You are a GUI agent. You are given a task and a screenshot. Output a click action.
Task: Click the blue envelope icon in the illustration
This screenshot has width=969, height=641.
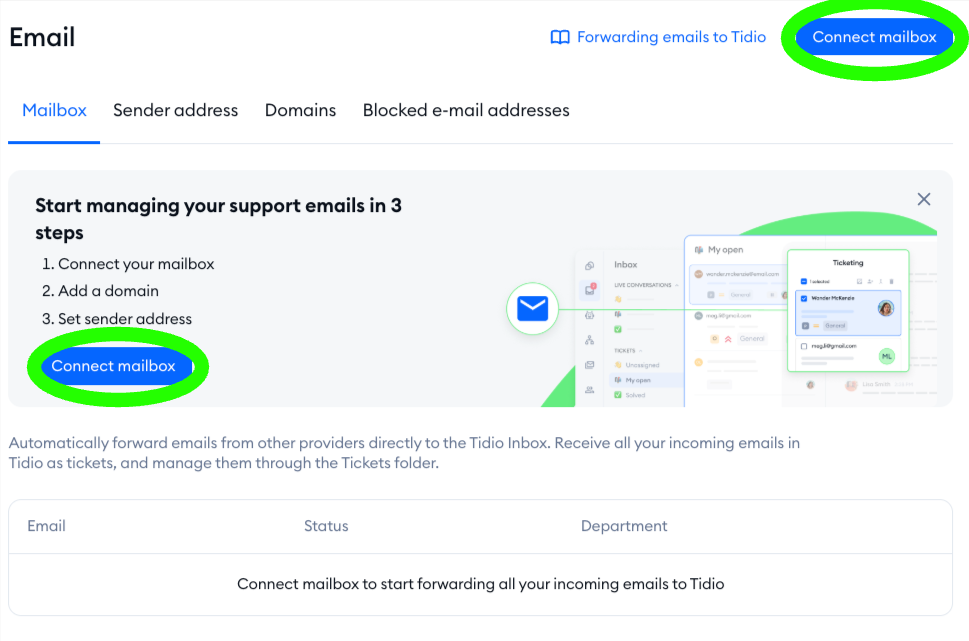pos(533,309)
